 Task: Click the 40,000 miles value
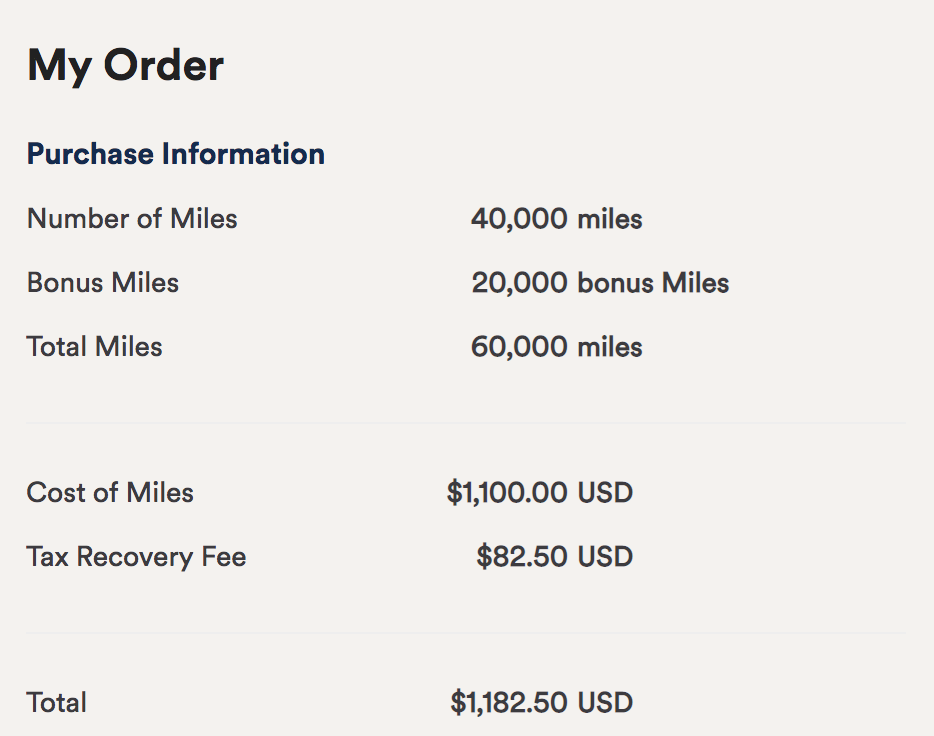[556, 219]
